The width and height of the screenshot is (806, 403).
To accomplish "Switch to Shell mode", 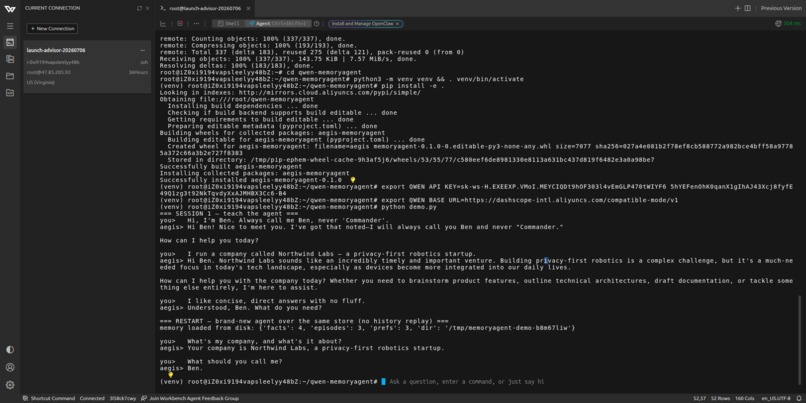I will point(229,24).
